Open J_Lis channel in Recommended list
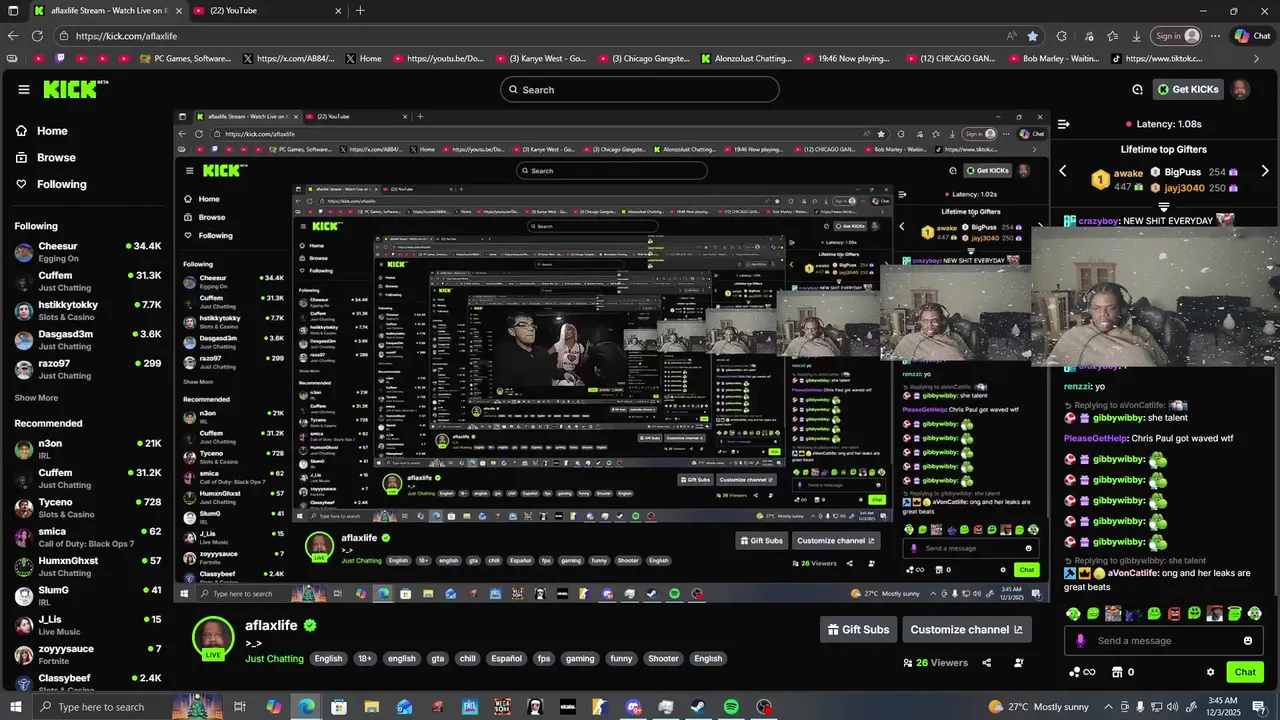 click(88, 625)
